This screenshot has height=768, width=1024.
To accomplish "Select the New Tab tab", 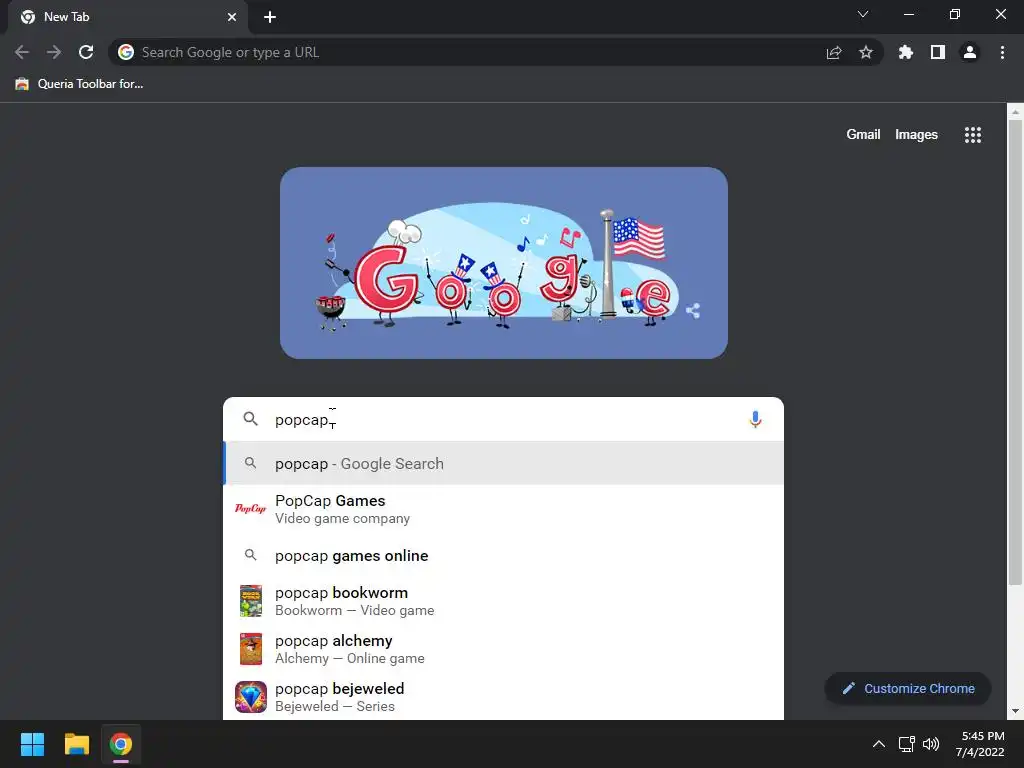I will pyautogui.click(x=128, y=17).
